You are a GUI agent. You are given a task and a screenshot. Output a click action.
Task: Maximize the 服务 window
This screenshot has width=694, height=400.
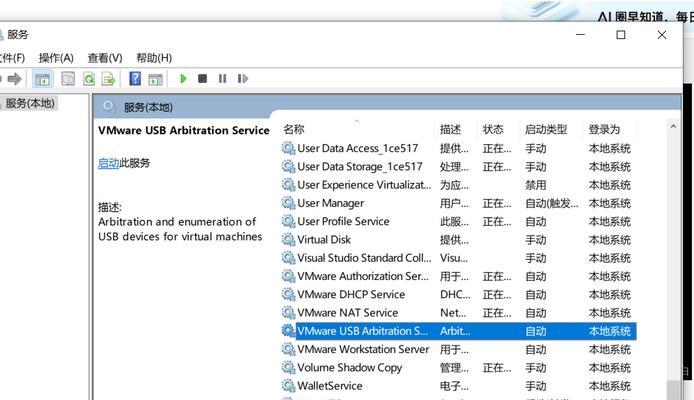pyautogui.click(x=621, y=35)
